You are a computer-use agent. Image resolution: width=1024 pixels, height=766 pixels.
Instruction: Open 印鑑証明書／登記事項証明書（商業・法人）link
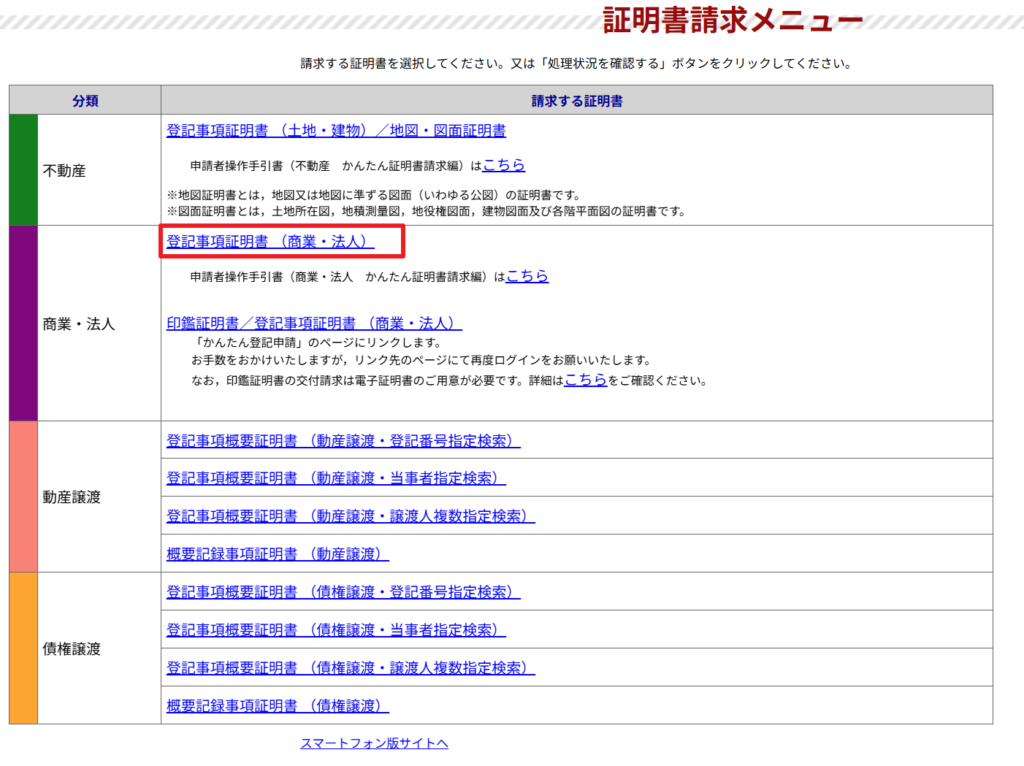tap(314, 324)
